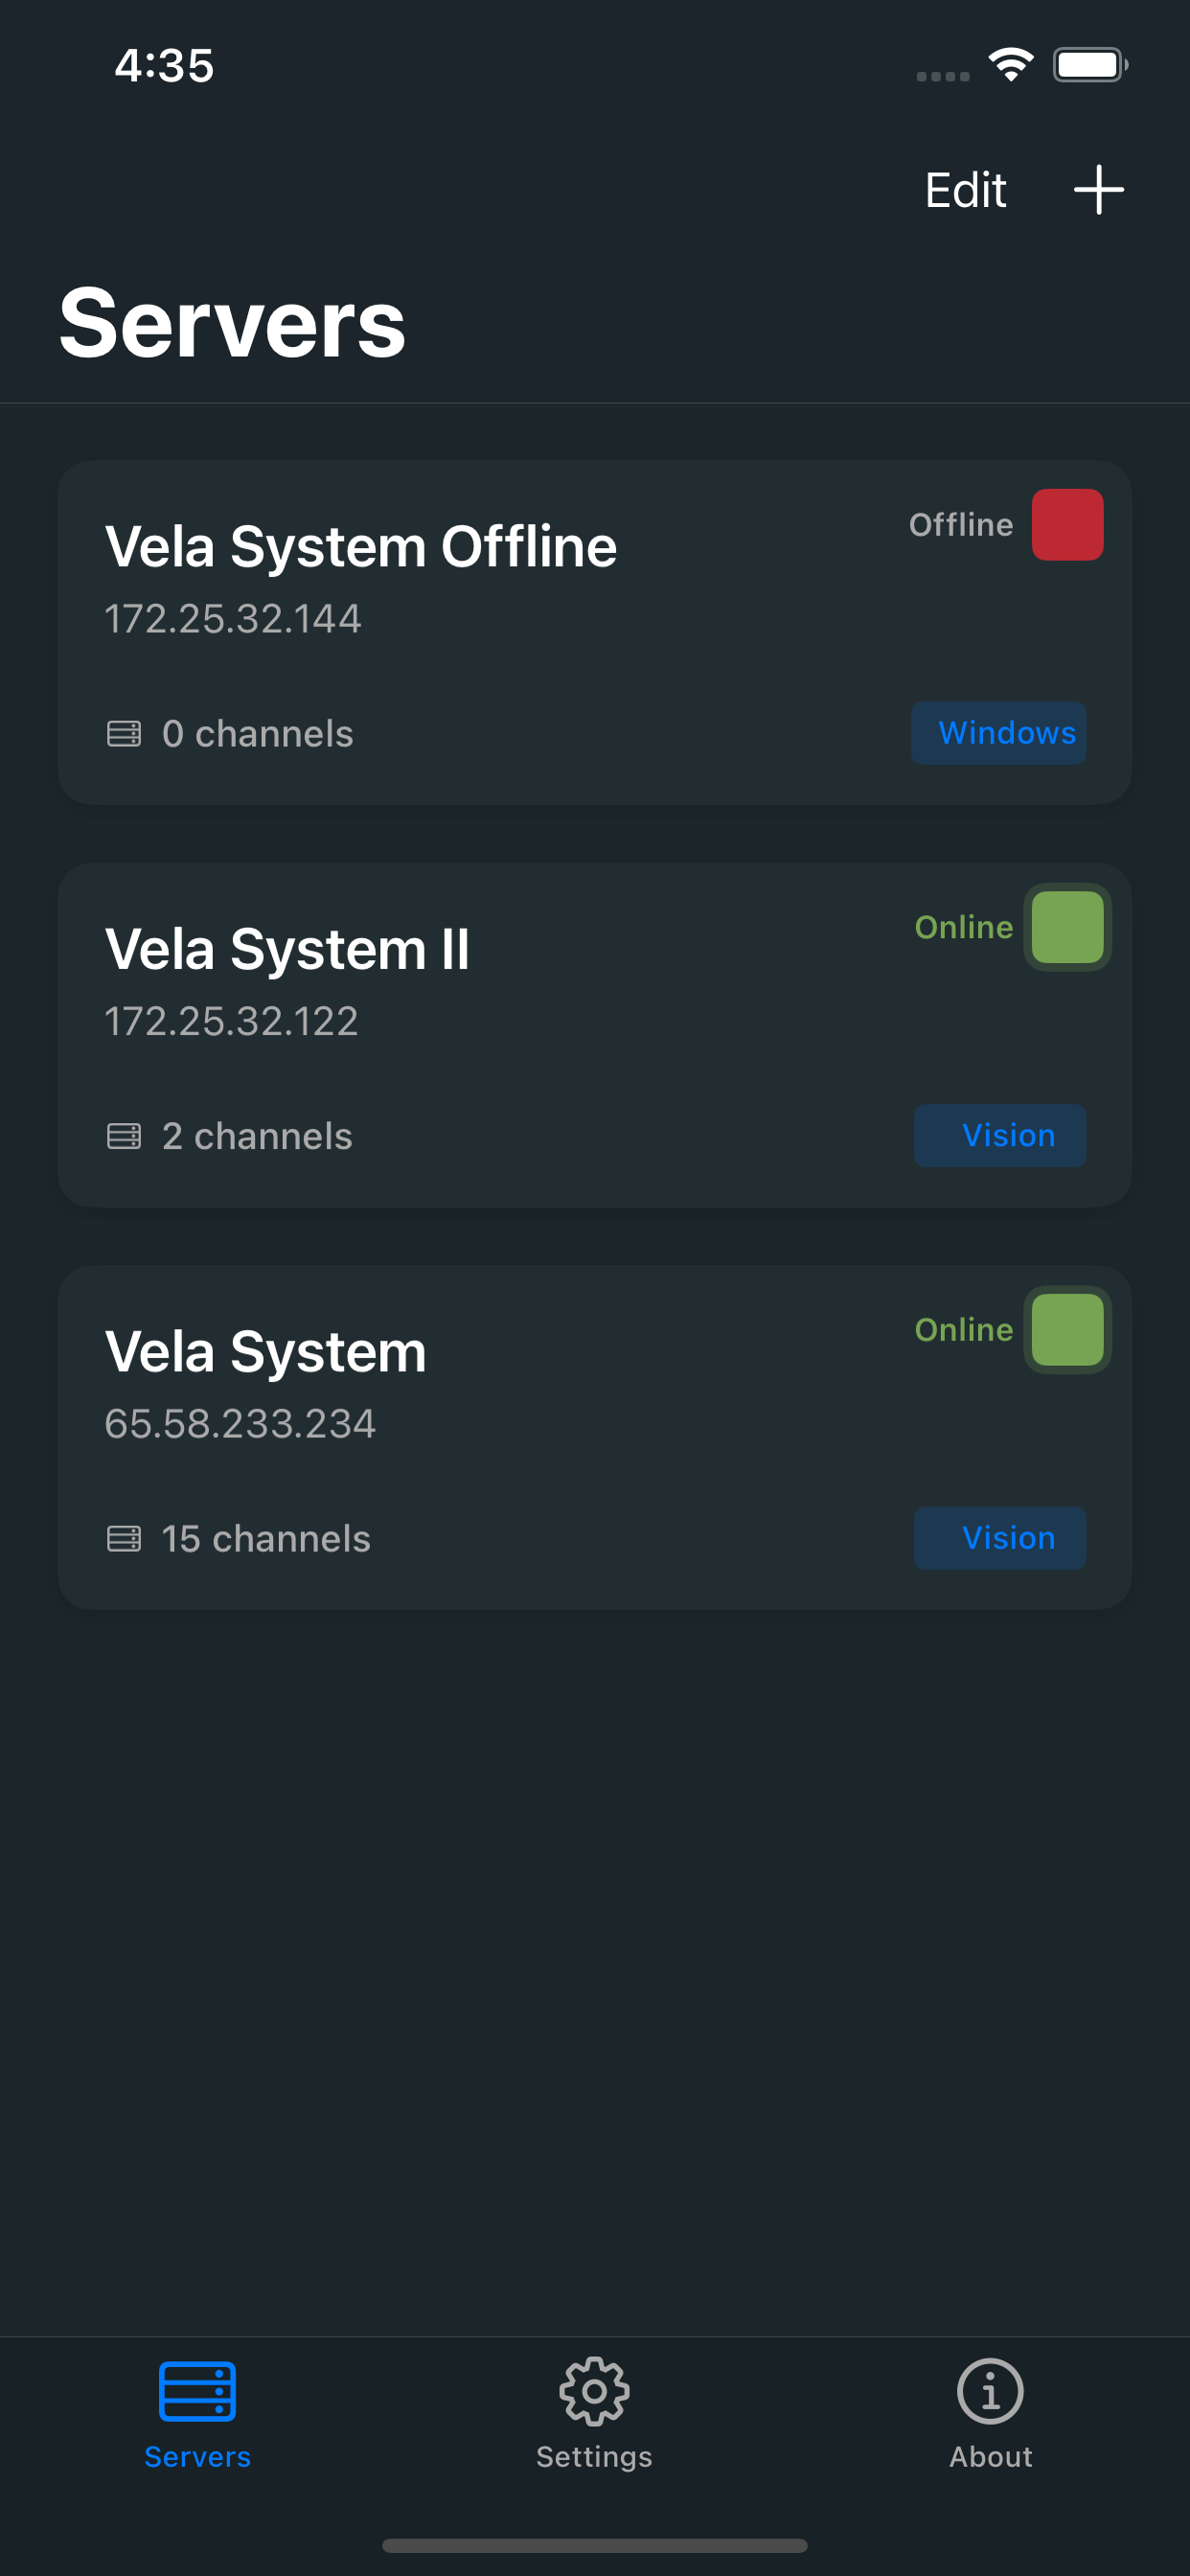The height and width of the screenshot is (2576, 1190).
Task: Tap the battery icon in status bar
Action: (x=1090, y=65)
